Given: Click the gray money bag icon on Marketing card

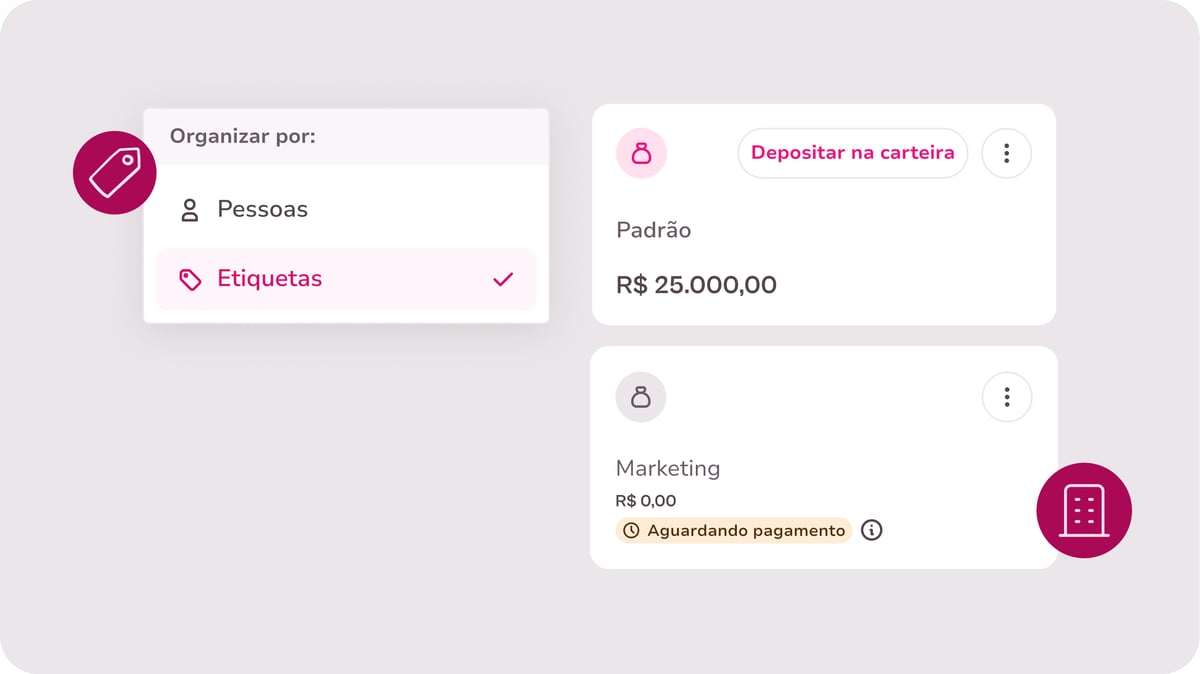Looking at the screenshot, I should point(641,397).
